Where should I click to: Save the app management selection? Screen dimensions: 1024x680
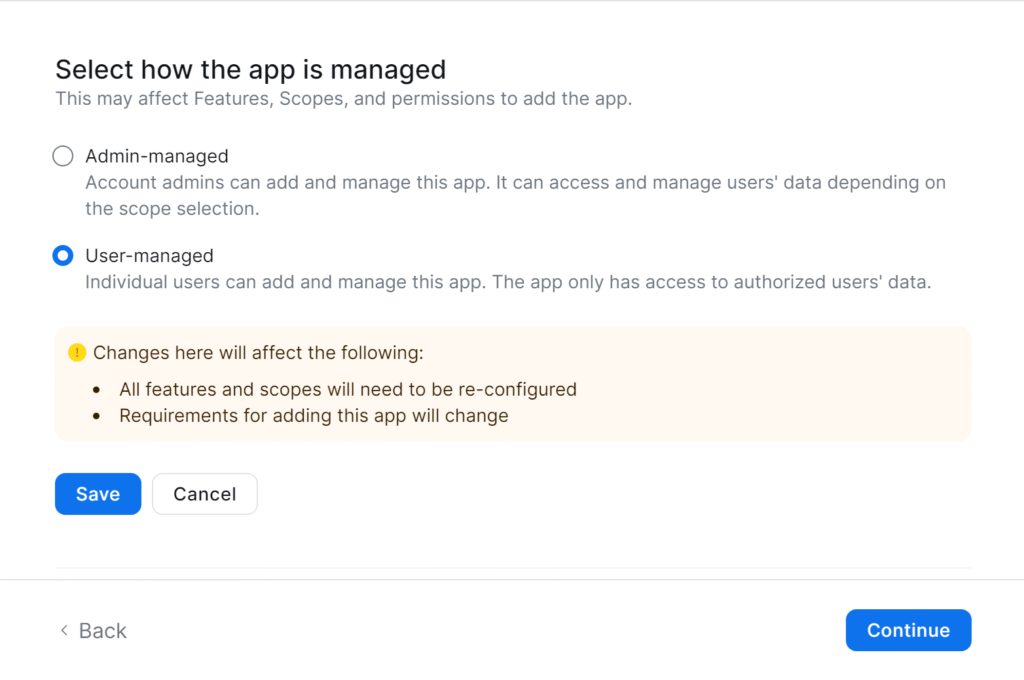coord(98,494)
